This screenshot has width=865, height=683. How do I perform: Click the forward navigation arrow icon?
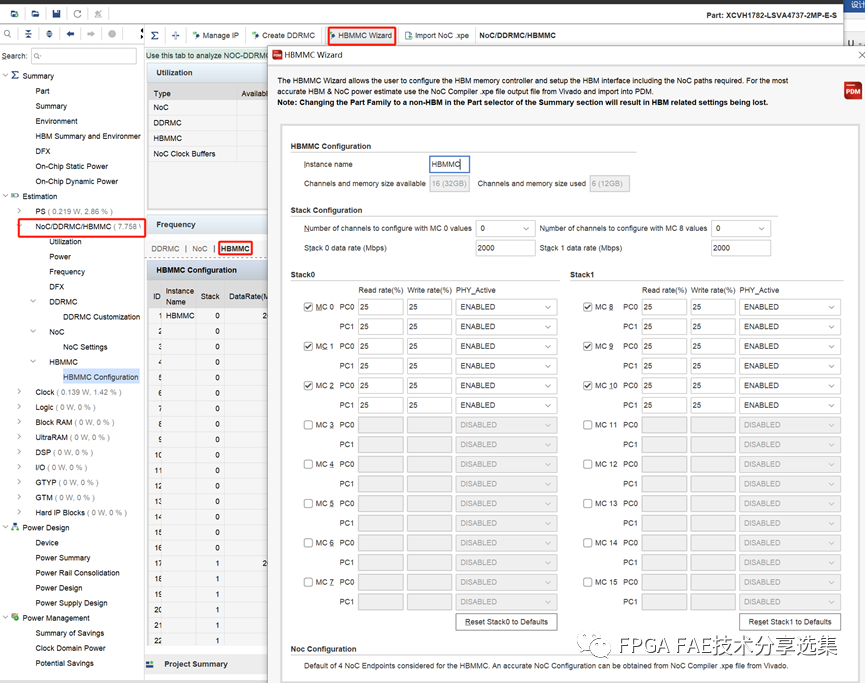click(x=89, y=35)
